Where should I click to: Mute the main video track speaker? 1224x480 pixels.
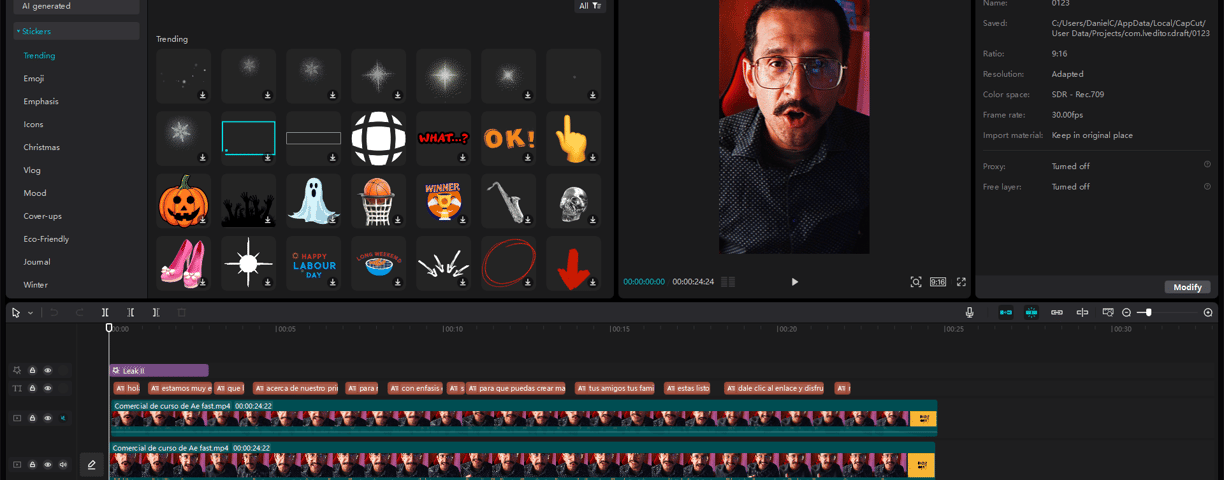coord(63,464)
